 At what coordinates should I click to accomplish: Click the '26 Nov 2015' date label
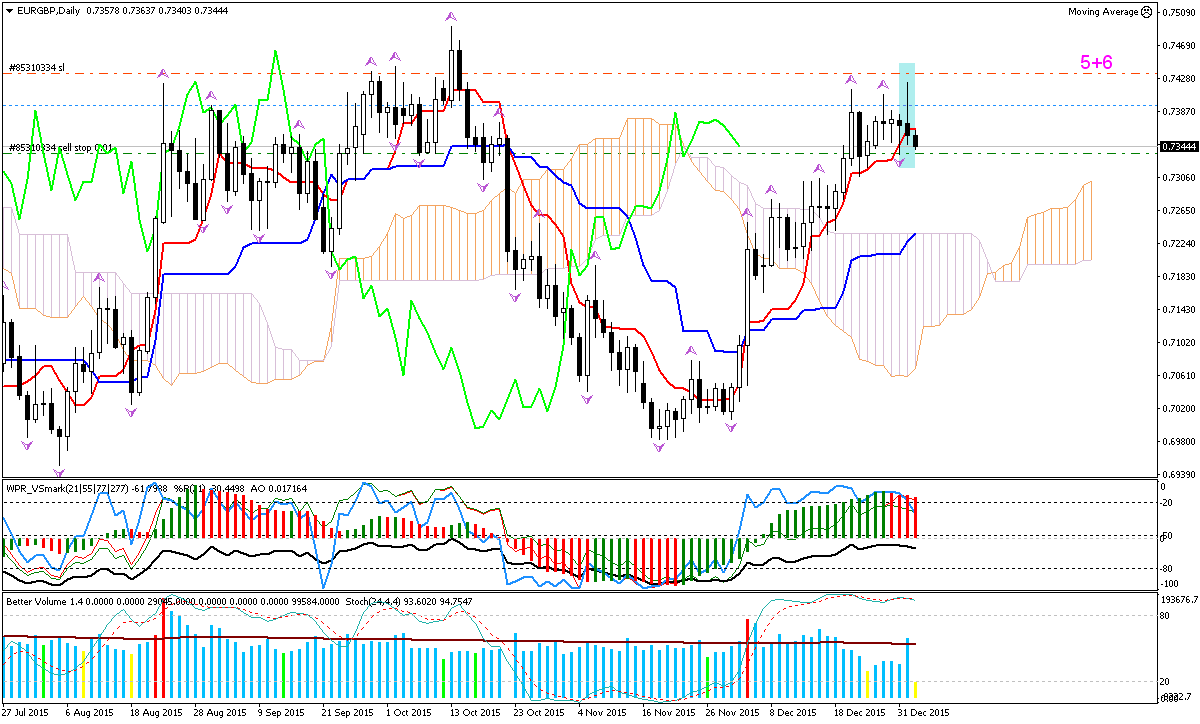point(731,713)
